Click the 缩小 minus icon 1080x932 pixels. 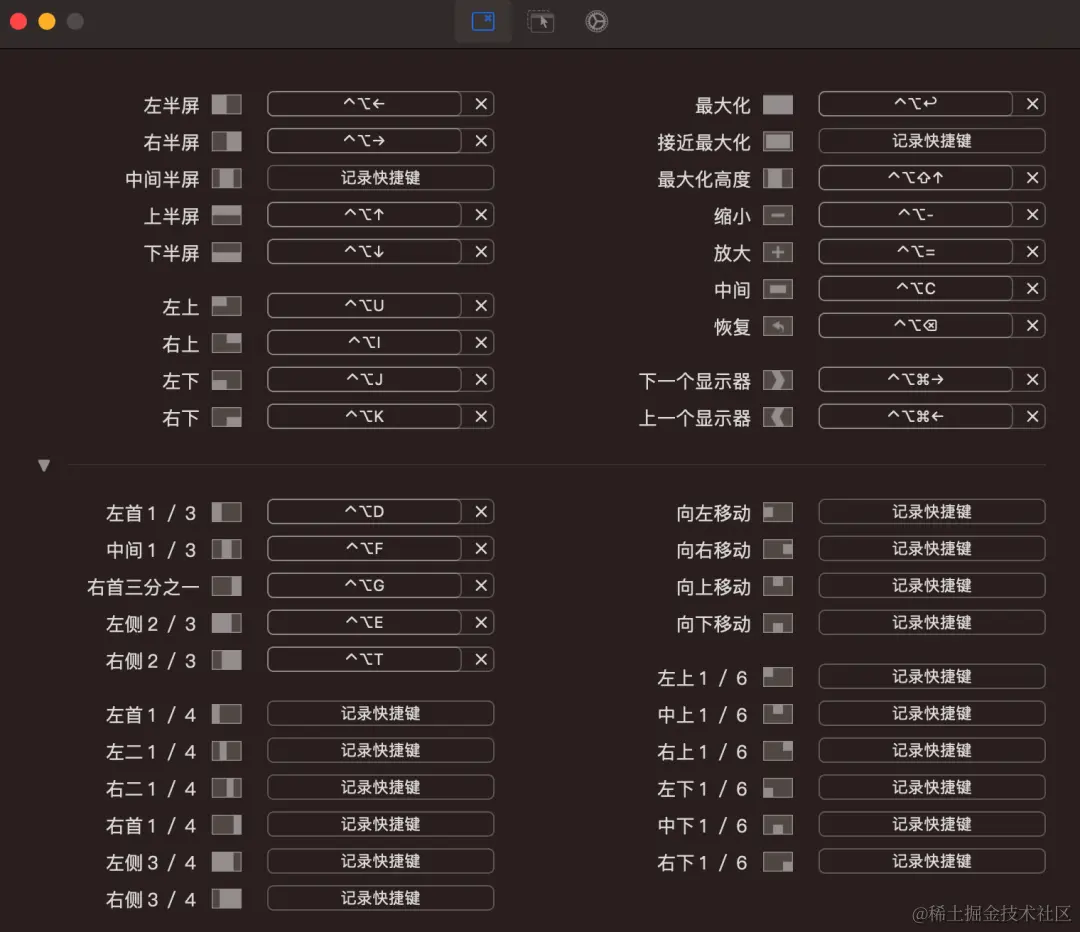click(779, 214)
